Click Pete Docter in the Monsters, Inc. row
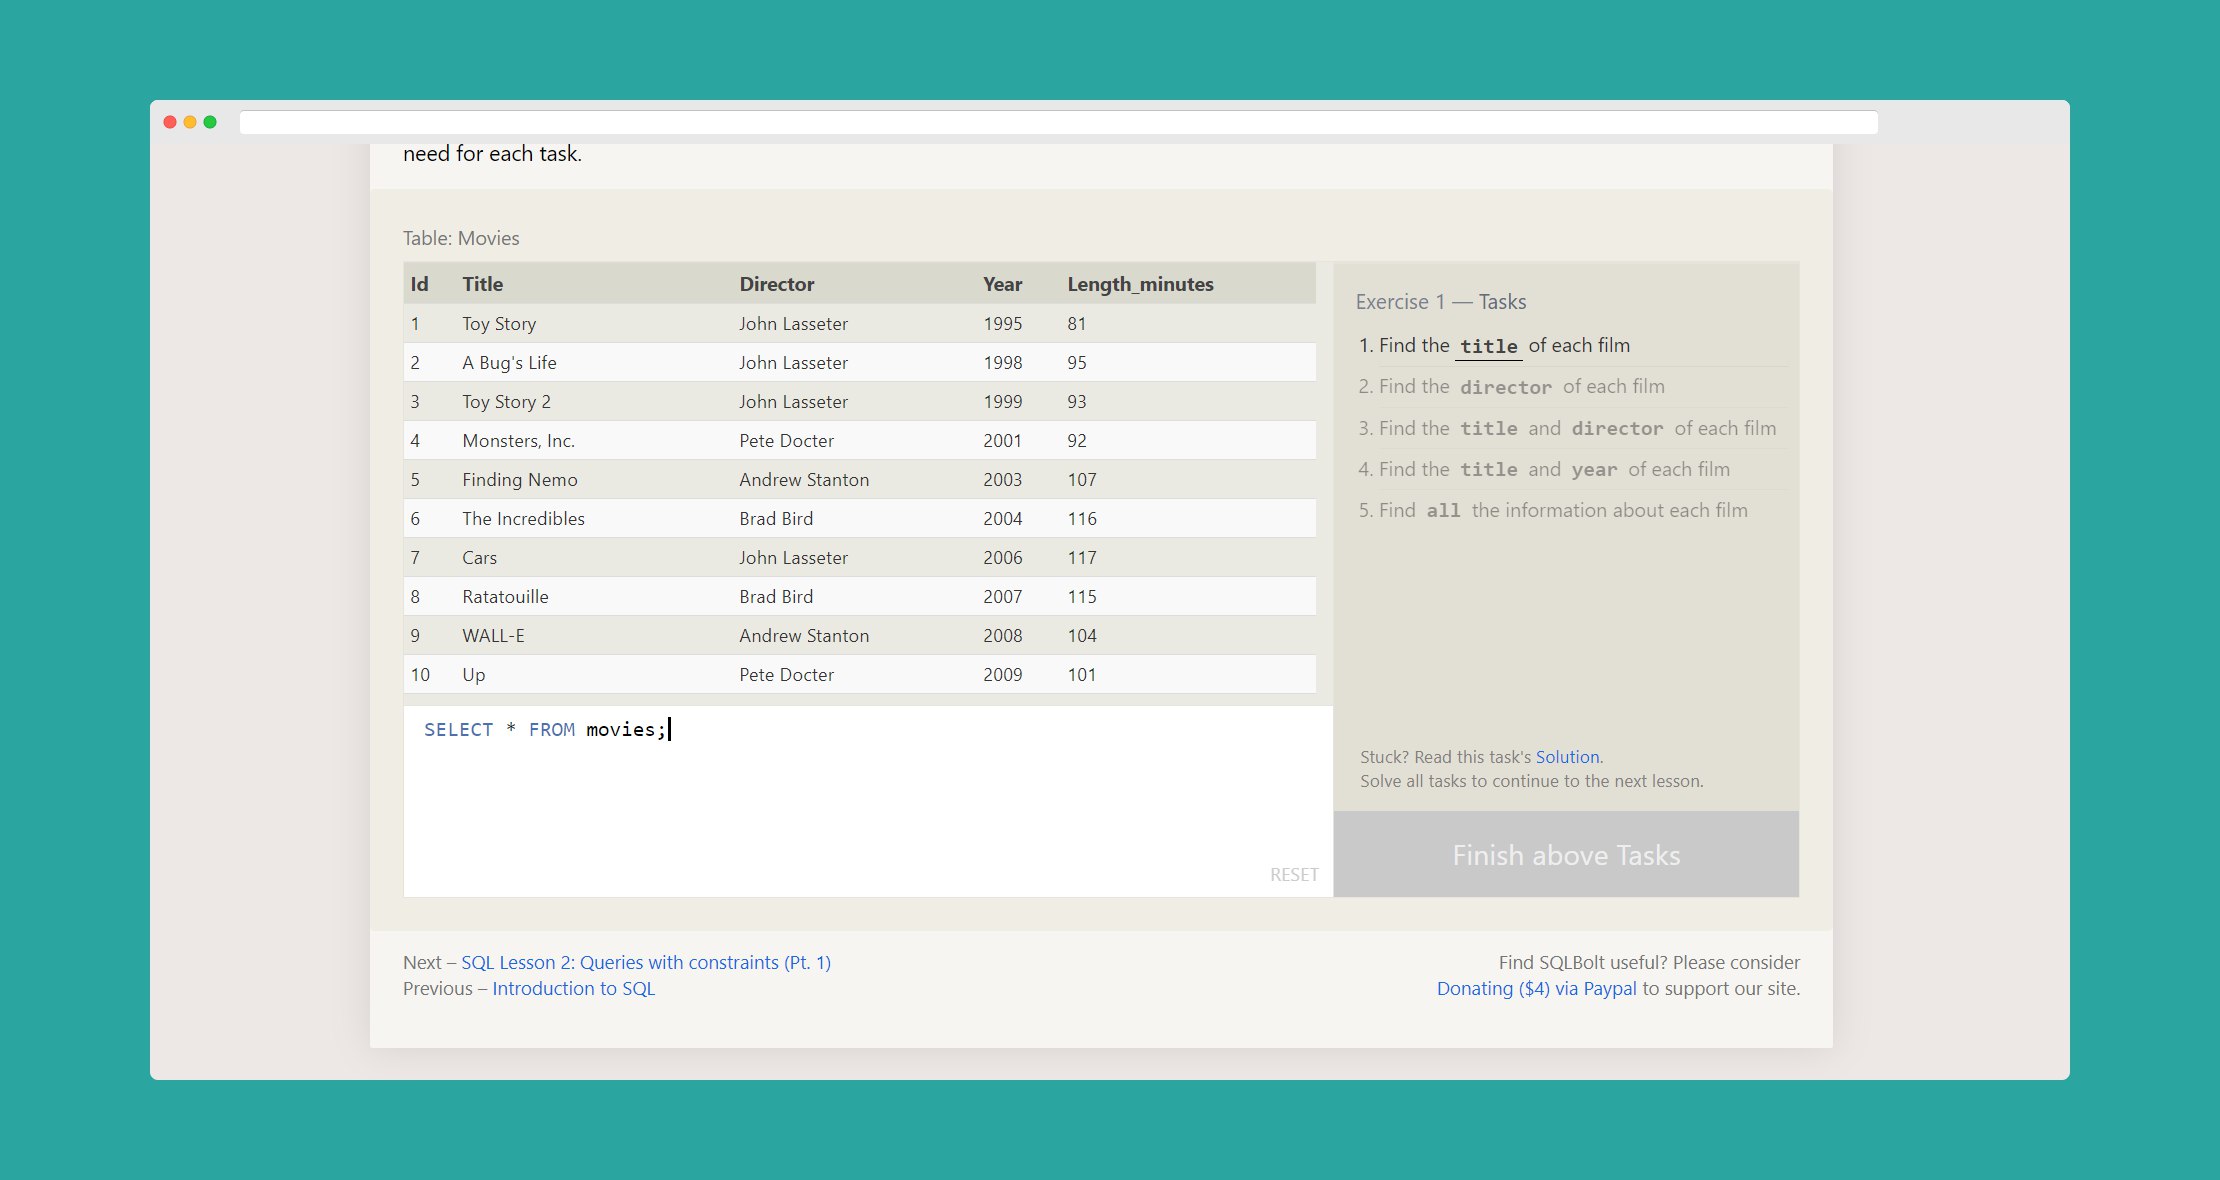This screenshot has height=1180, width=2220. click(x=786, y=441)
